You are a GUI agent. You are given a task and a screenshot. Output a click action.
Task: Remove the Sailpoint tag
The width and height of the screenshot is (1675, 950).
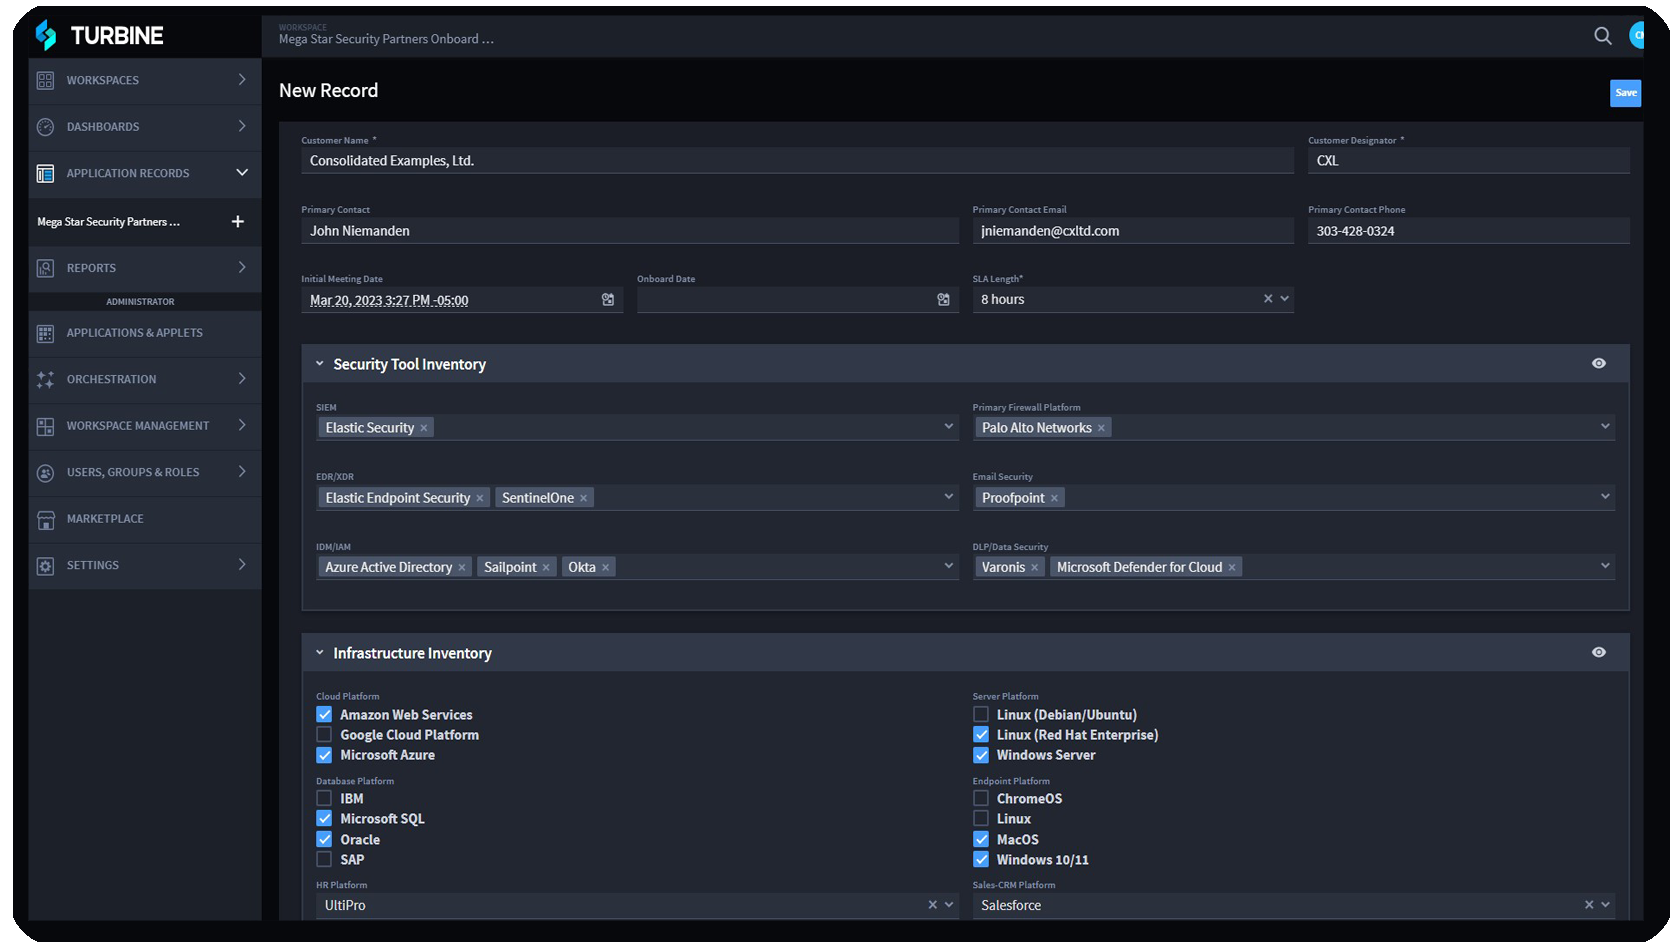(546, 568)
